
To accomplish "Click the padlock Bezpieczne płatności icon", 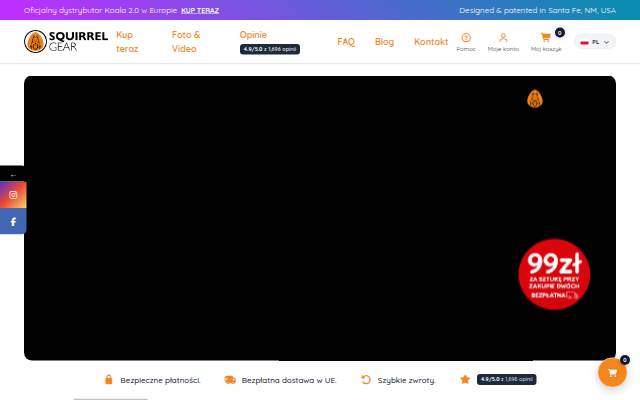I will click(109, 380).
